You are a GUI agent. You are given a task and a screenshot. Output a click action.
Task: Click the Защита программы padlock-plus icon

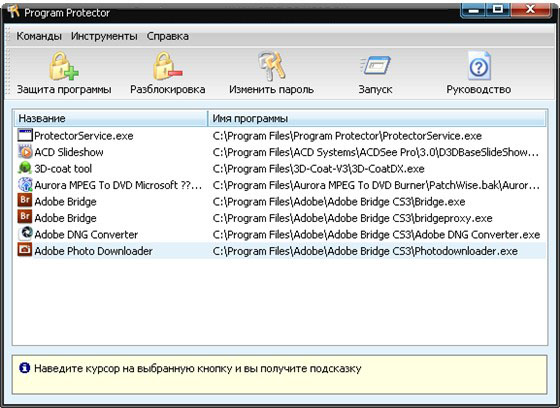point(64,66)
